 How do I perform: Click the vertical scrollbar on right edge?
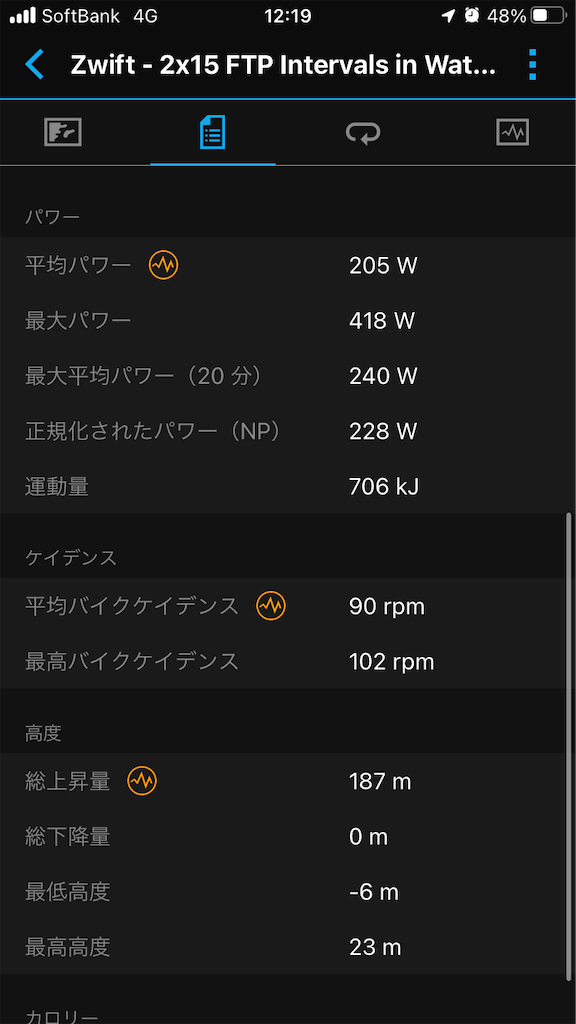tap(569, 746)
